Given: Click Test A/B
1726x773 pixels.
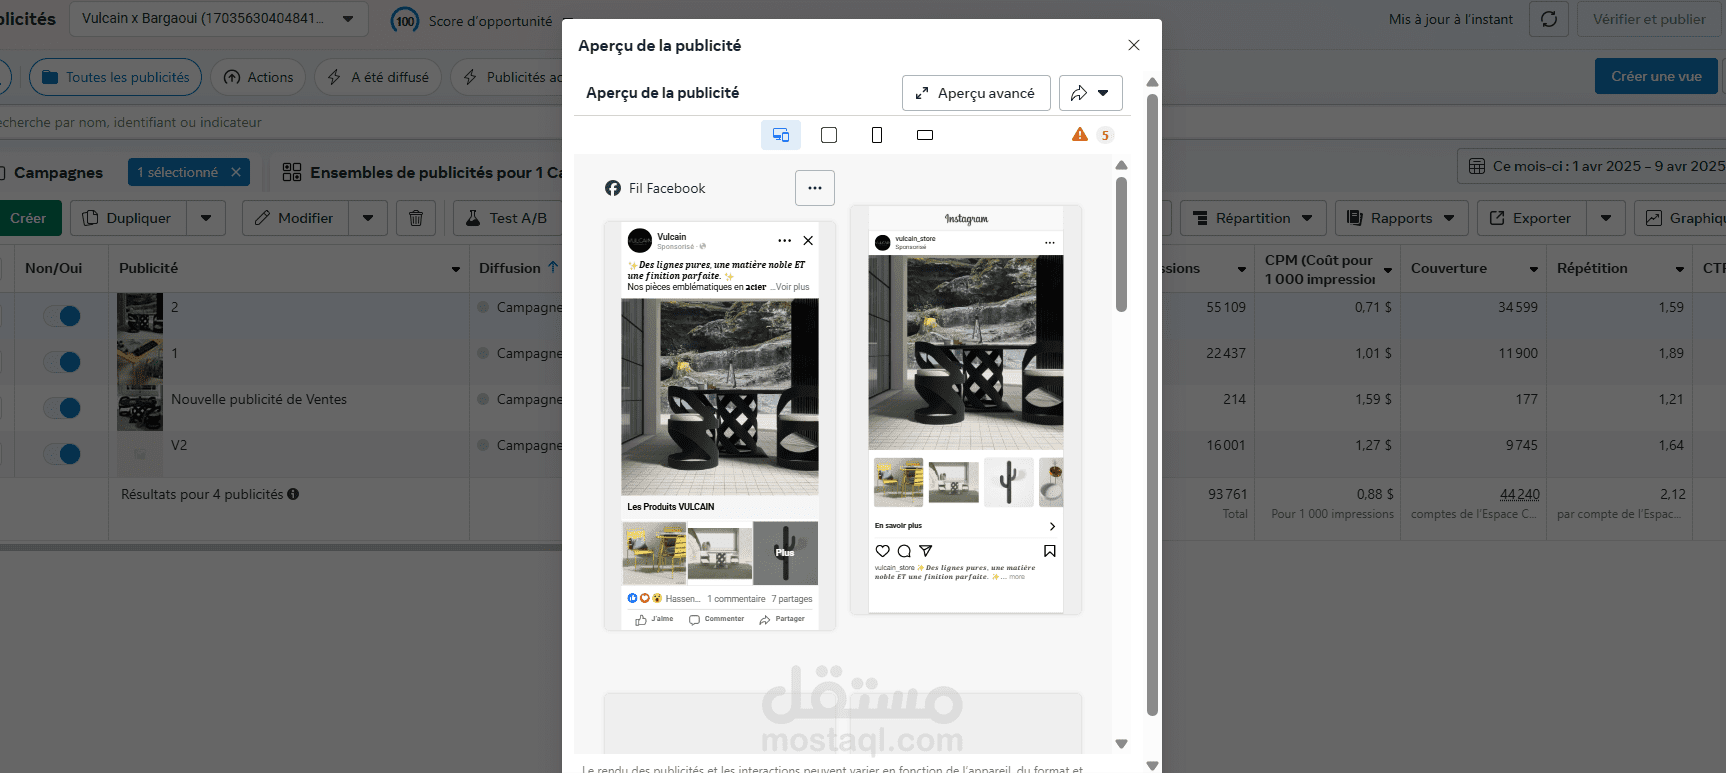Looking at the screenshot, I should [x=508, y=218].
